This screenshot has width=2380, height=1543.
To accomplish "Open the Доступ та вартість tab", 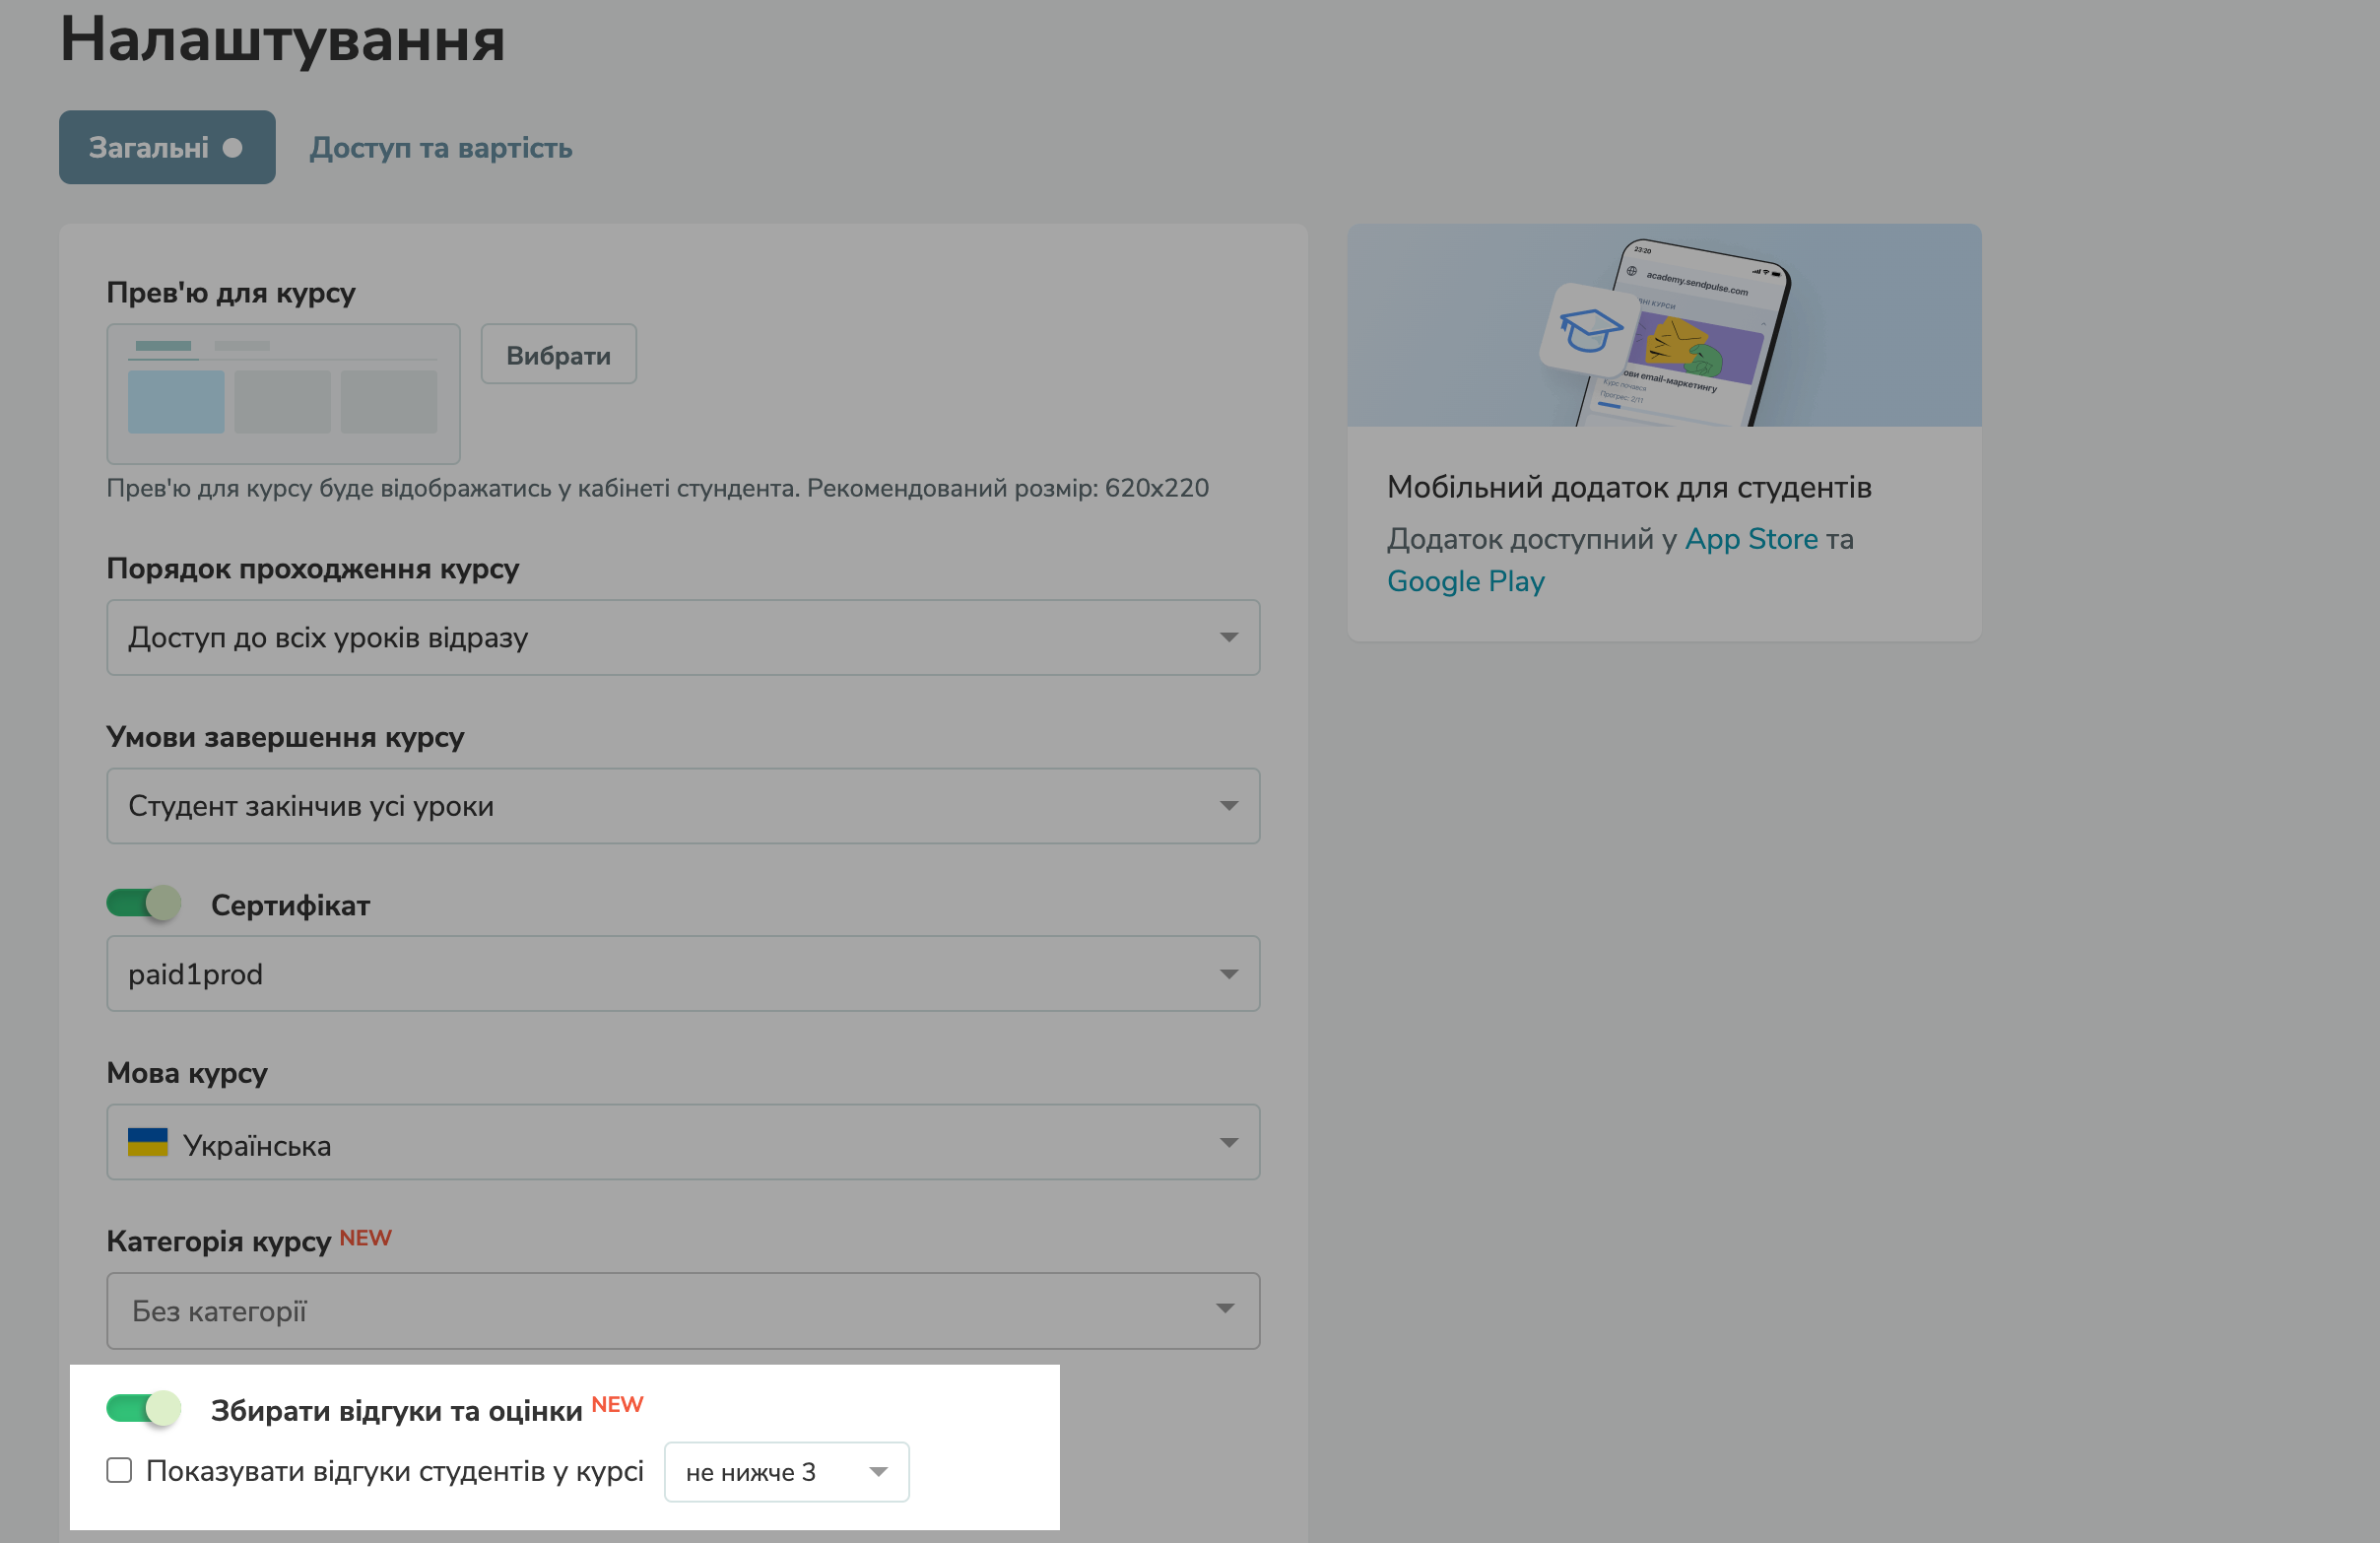I will [440, 148].
